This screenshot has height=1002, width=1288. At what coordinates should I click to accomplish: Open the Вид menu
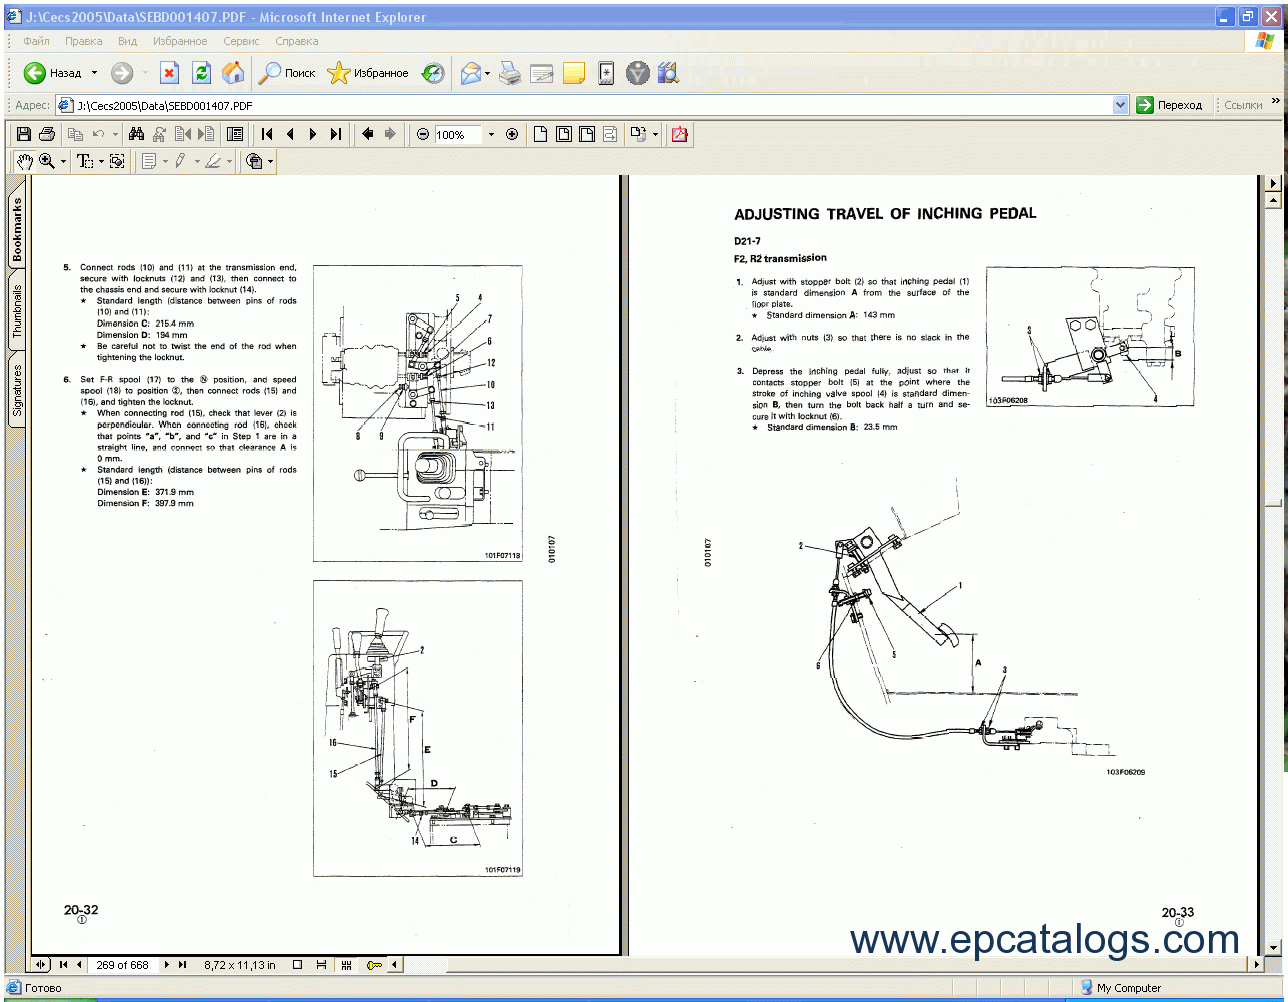point(127,41)
